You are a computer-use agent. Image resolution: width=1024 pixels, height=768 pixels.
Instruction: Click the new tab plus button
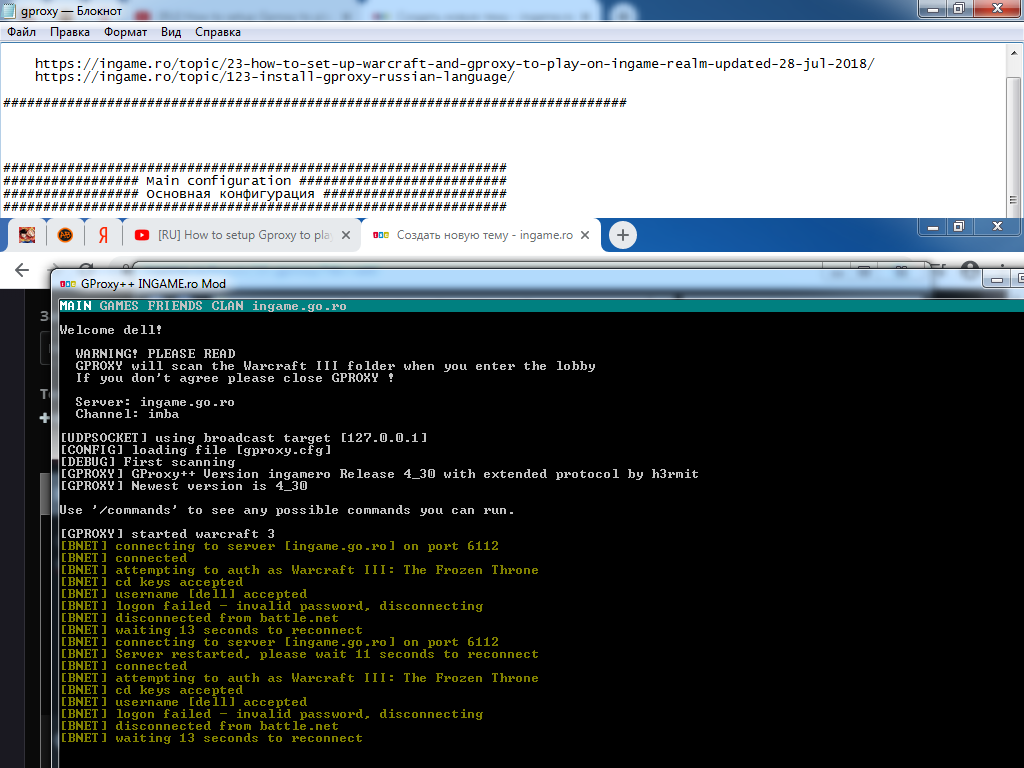[x=623, y=235]
